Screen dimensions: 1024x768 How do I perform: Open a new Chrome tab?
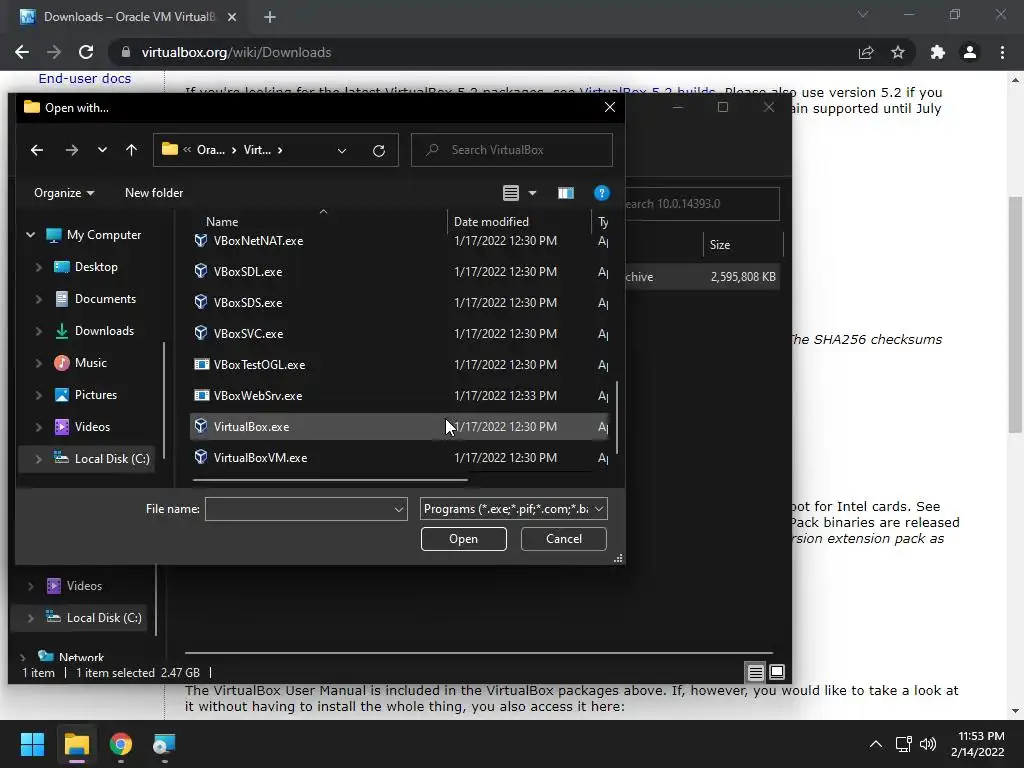click(270, 17)
